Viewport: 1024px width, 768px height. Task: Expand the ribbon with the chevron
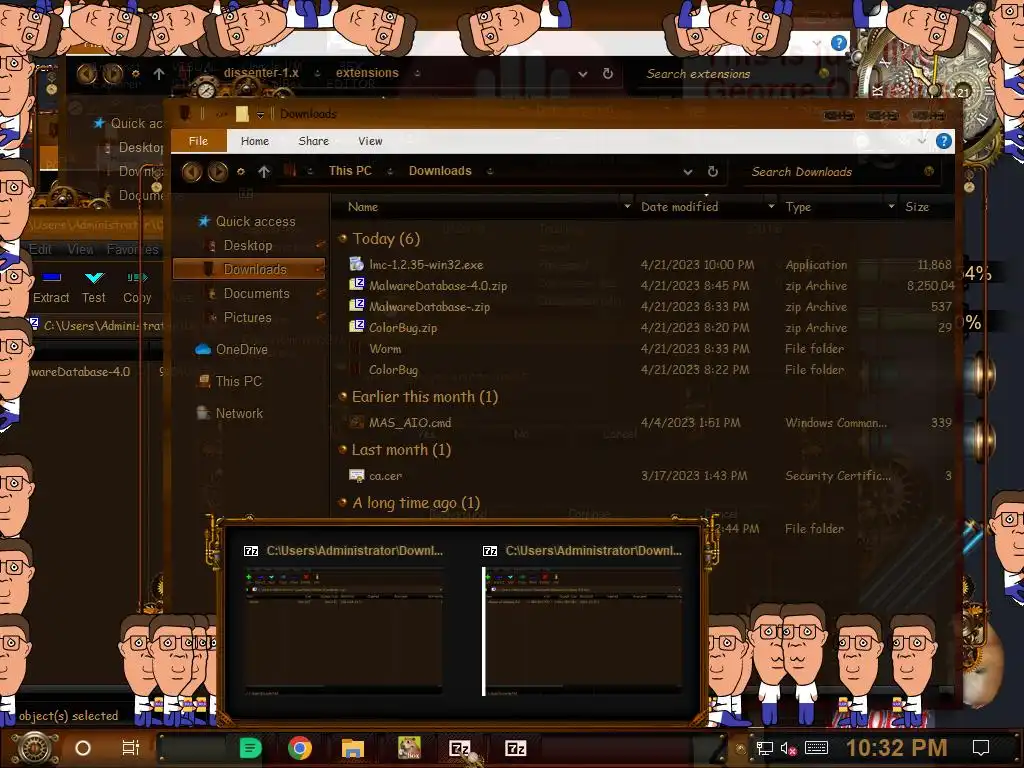(921, 141)
